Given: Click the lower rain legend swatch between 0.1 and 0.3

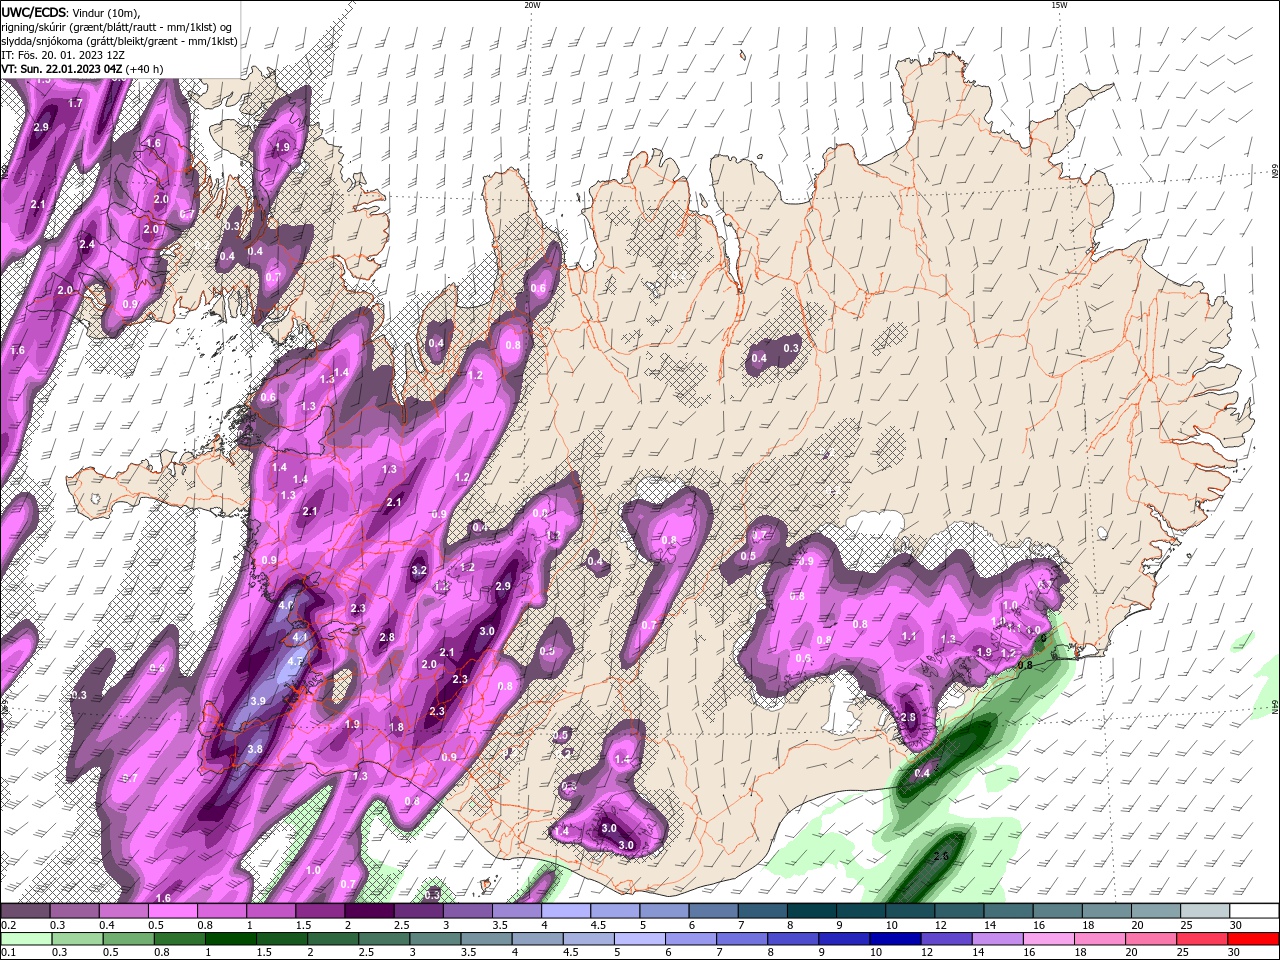Looking at the screenshot, I should point(27,939).
